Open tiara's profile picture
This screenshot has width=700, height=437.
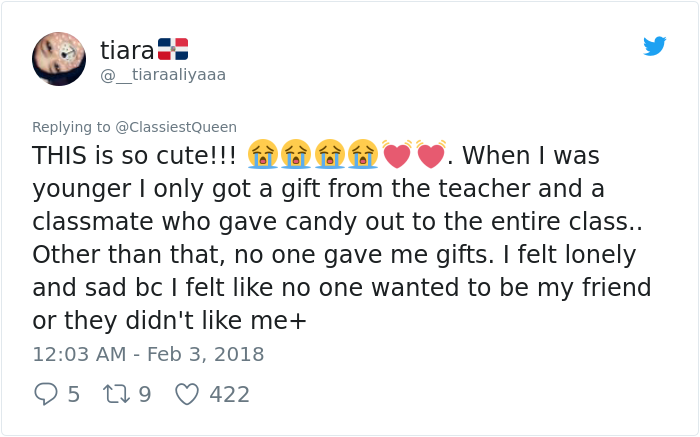pyautogui.click(x=59, y=59)
